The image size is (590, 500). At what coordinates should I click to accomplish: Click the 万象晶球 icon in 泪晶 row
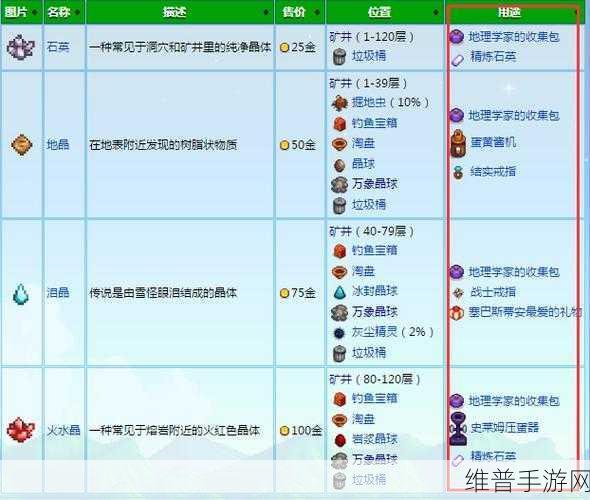[339, 312]
